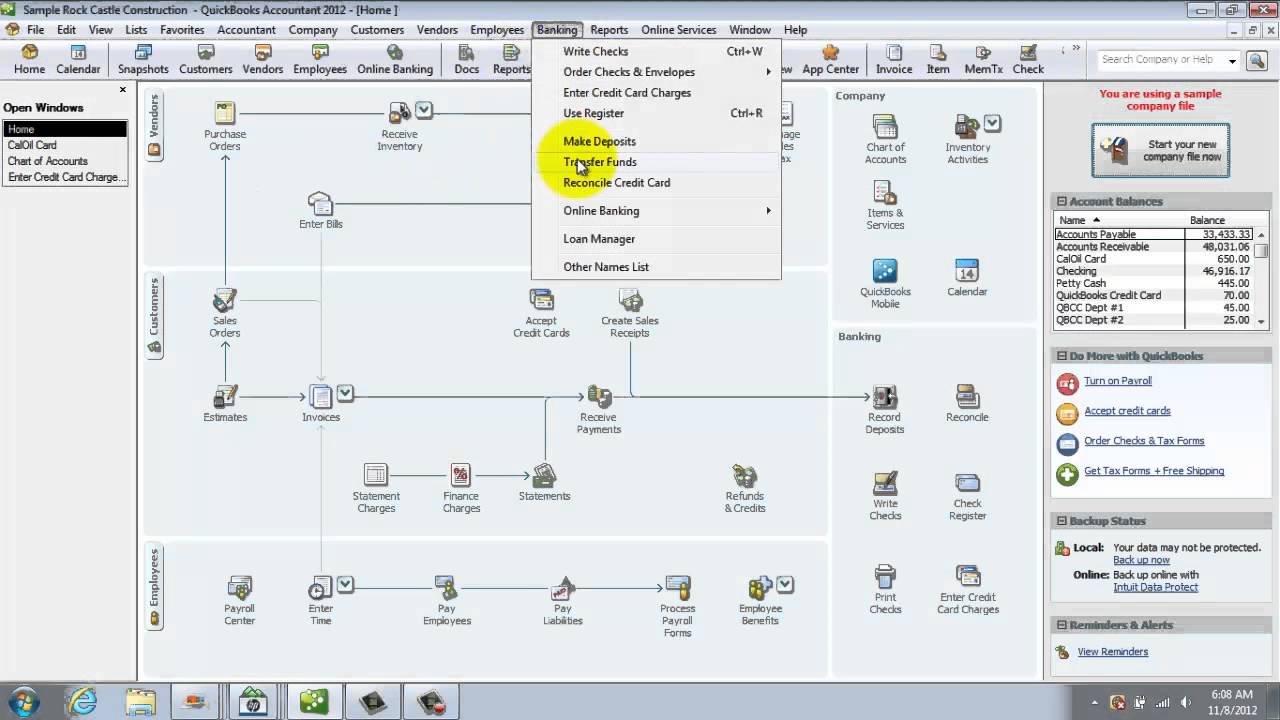Open Sales Orders icon
The height and width of the screenshot is (720, 1280).
pos(225,300)
